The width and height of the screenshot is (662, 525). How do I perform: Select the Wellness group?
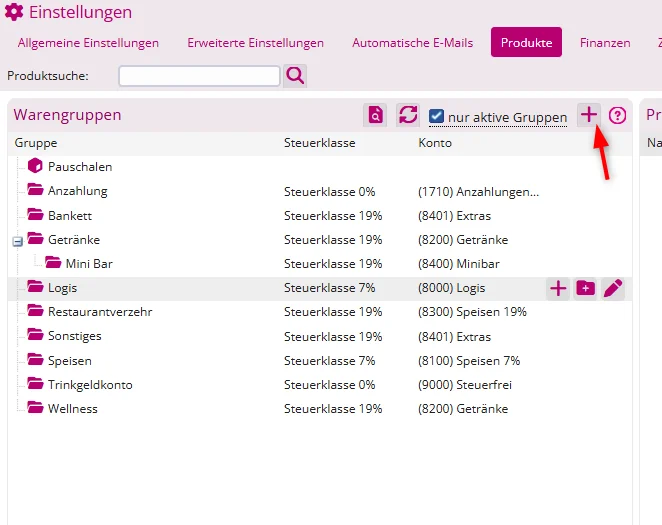(x=73, y=409)
